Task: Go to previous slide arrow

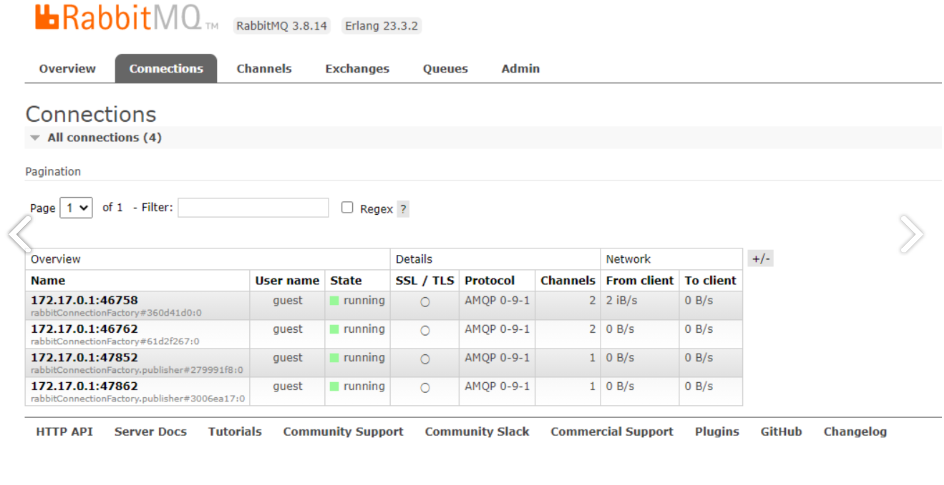Action: click(x=20, y=233)
